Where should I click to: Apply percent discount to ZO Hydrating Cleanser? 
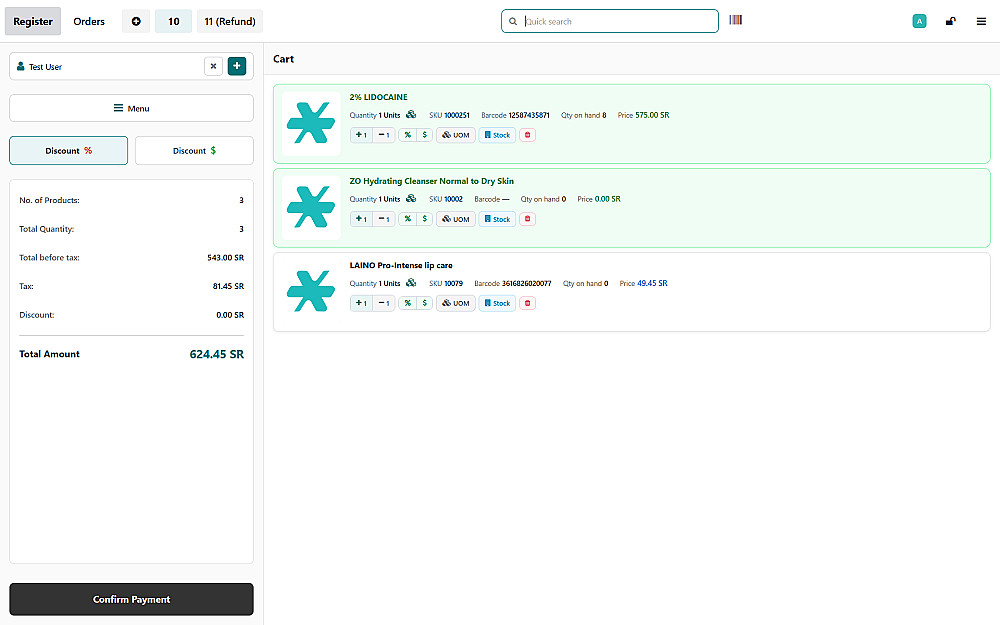pyautogui.click(x=408, y=219)
